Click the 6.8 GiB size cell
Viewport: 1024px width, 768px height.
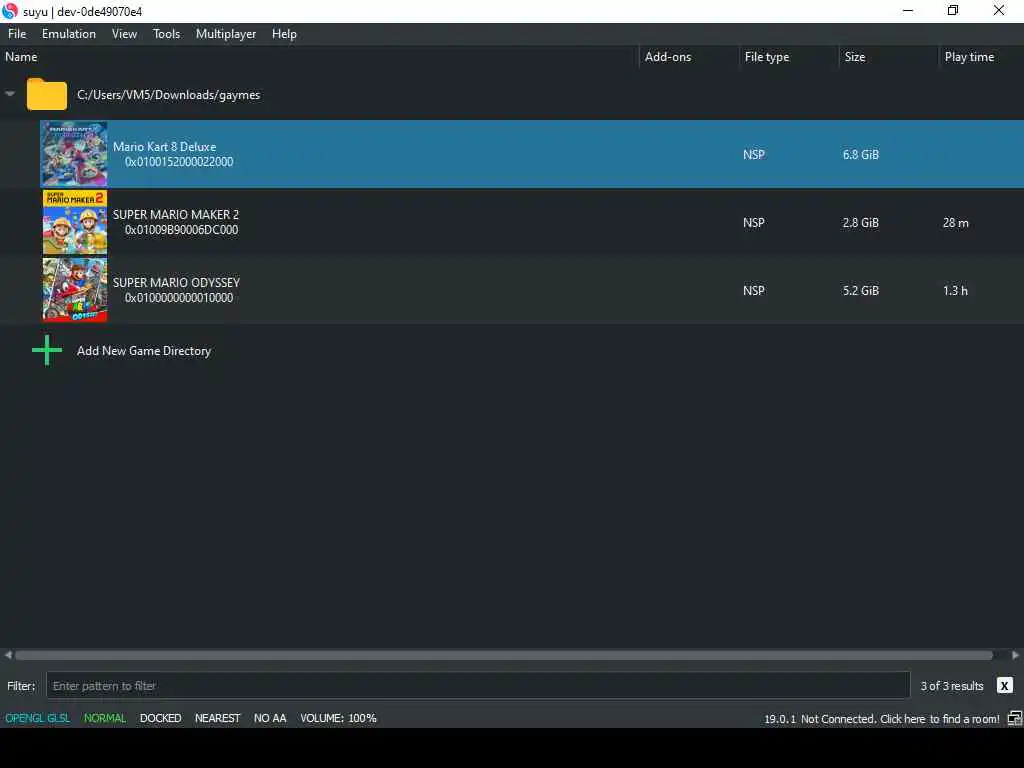[861, 155]
